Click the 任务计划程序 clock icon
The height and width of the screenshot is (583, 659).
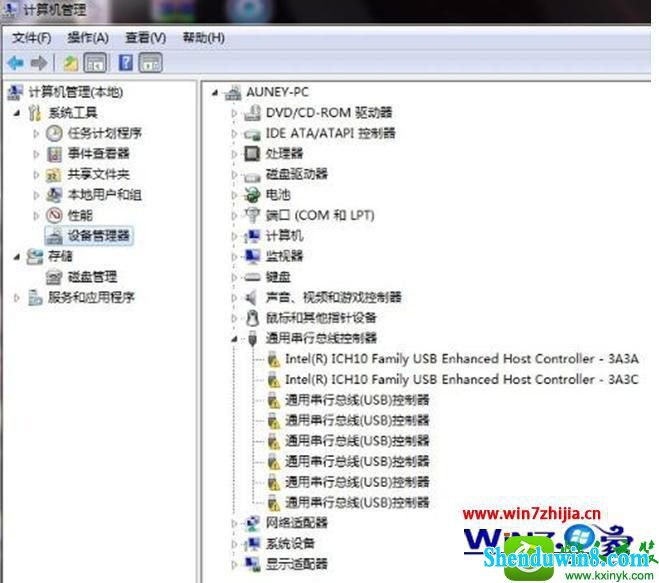pos(54,134)
